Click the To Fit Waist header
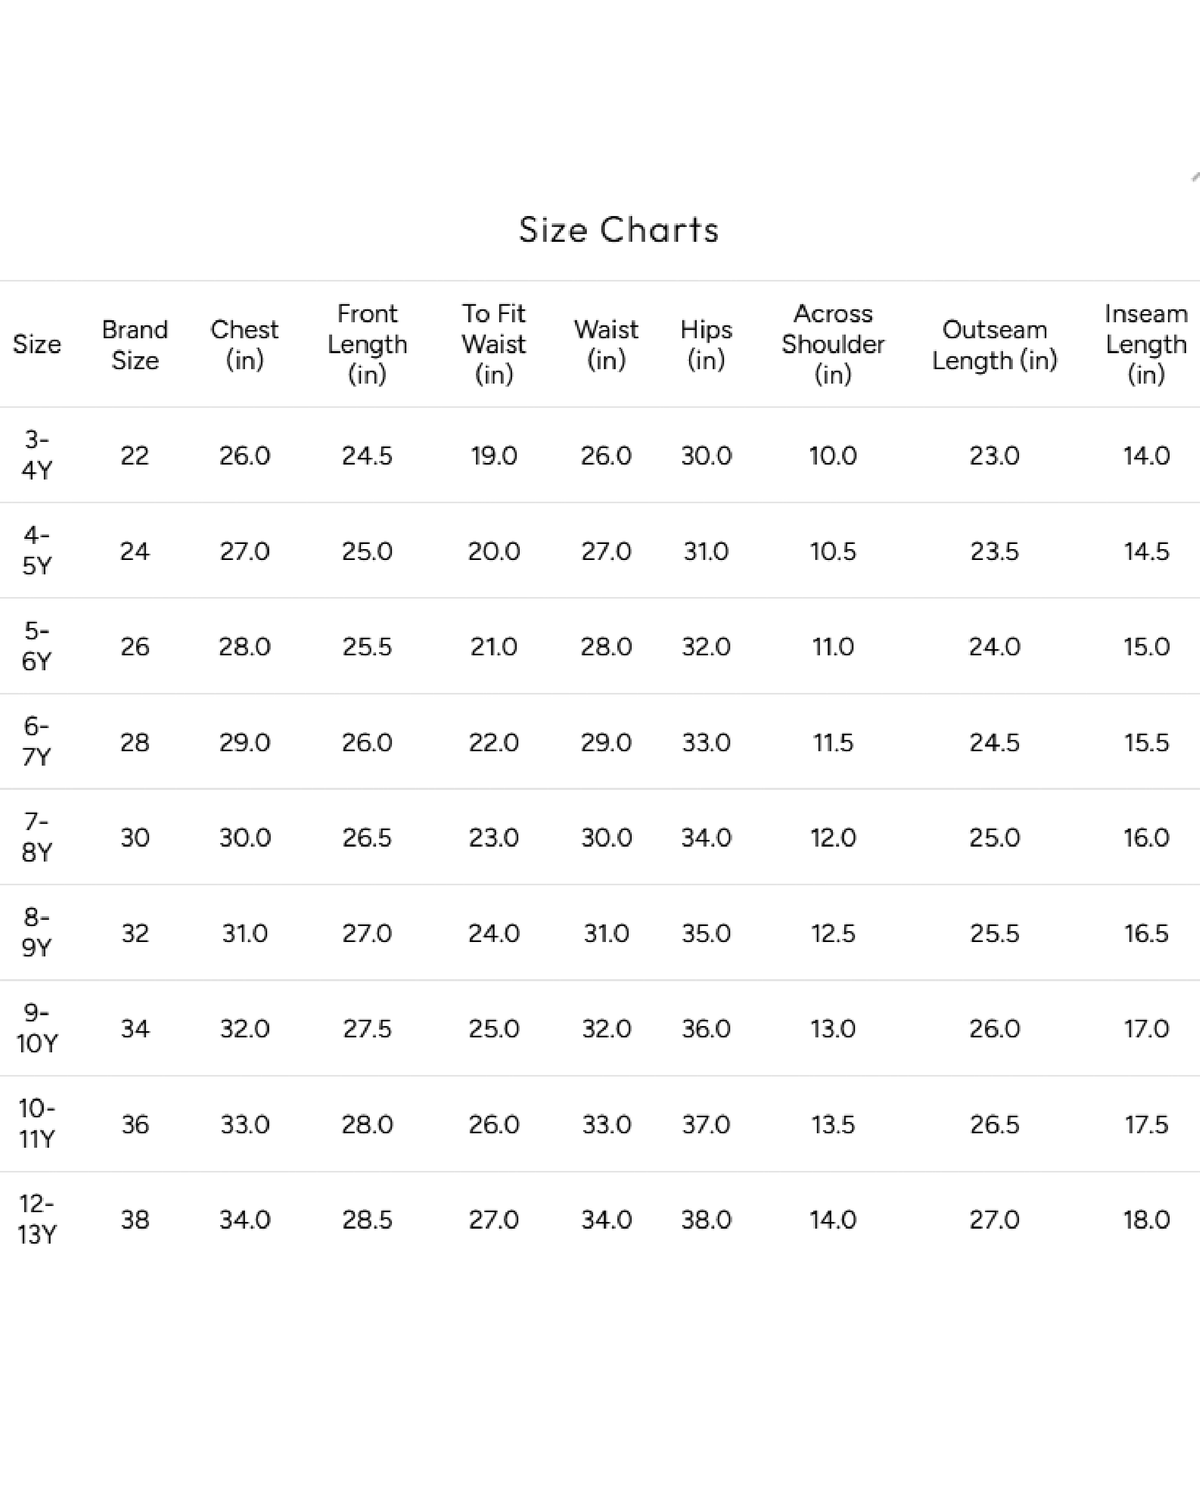The width and height of the screenshot is (1200, 1504). 494,344
